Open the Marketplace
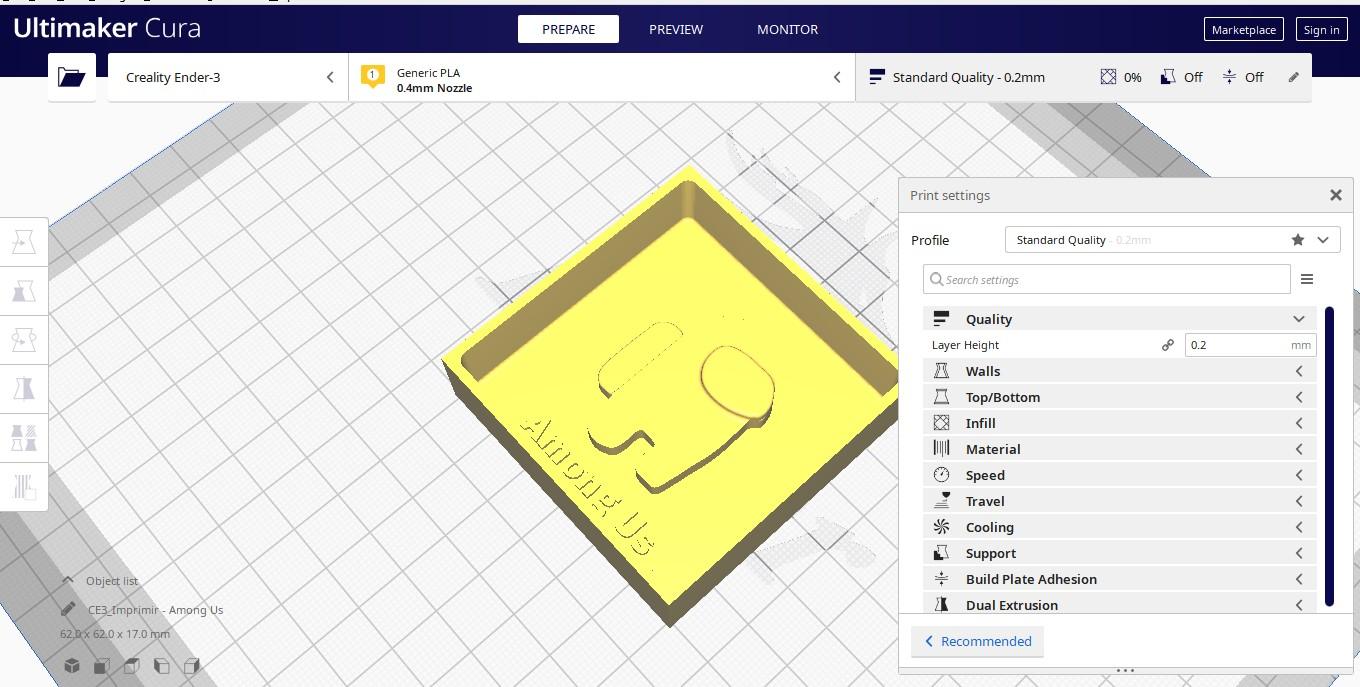Image resolution: width=1360 pixels, height=687 pixels. pyautogui.click(x=1243, y=29)
